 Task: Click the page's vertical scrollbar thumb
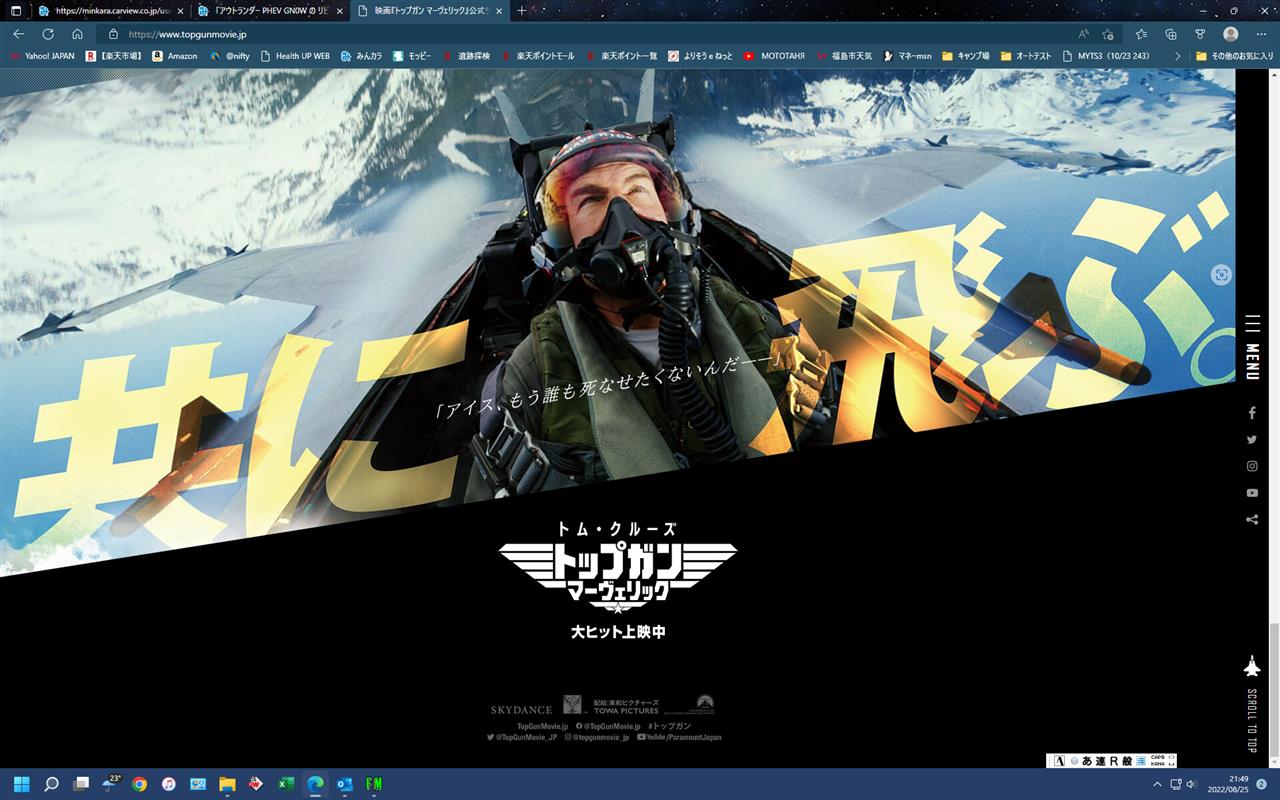pyautogui.click(x=1274, y=688)
